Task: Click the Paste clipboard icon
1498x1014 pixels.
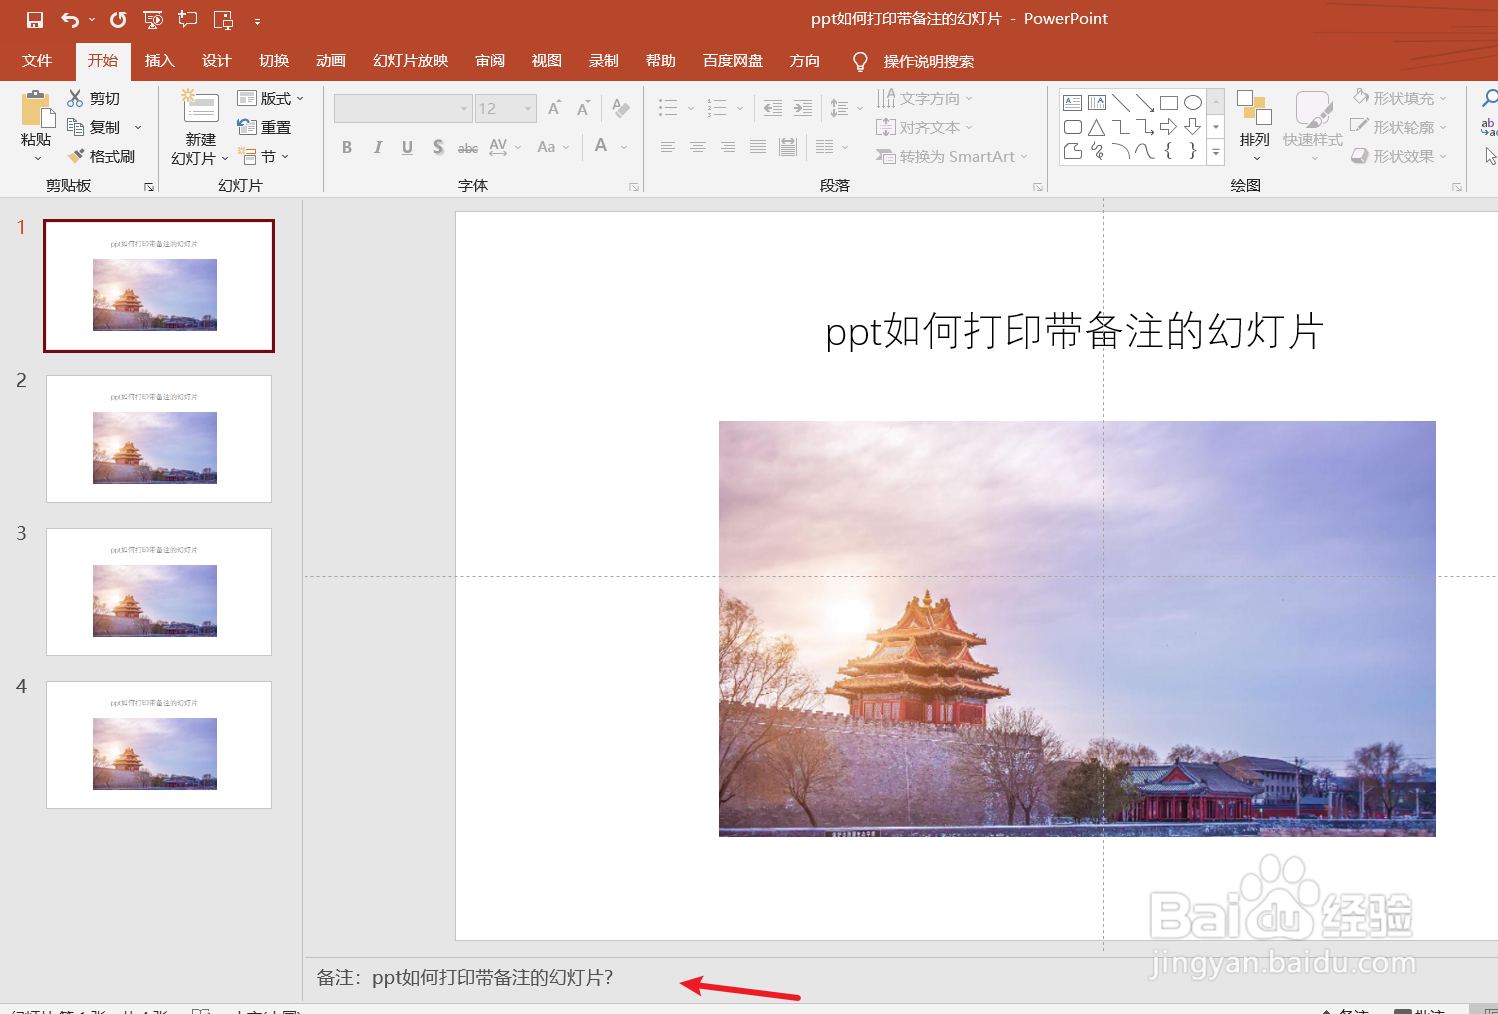Action: pos(37,109)
